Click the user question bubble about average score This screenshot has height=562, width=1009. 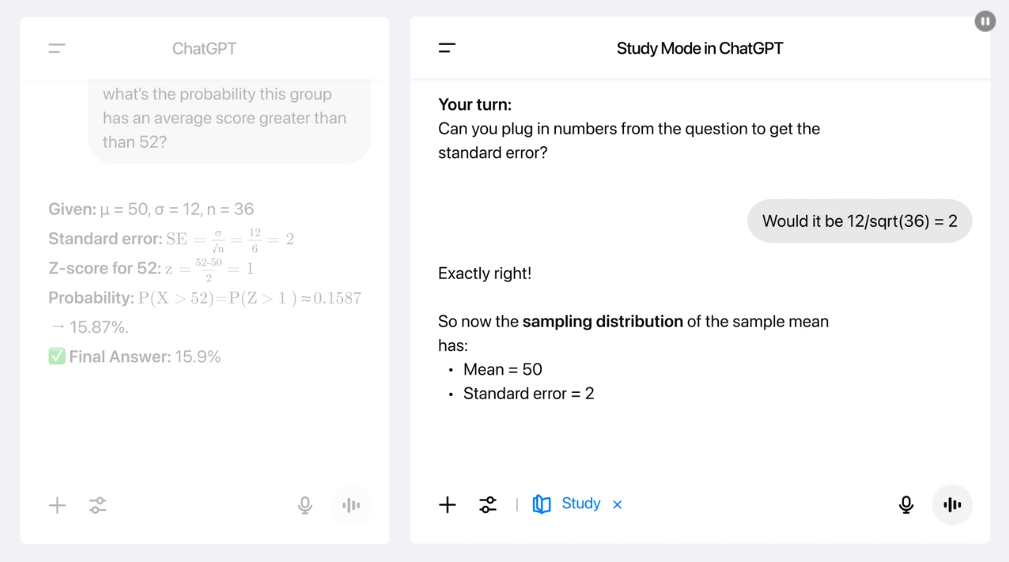tap(230, 118)
